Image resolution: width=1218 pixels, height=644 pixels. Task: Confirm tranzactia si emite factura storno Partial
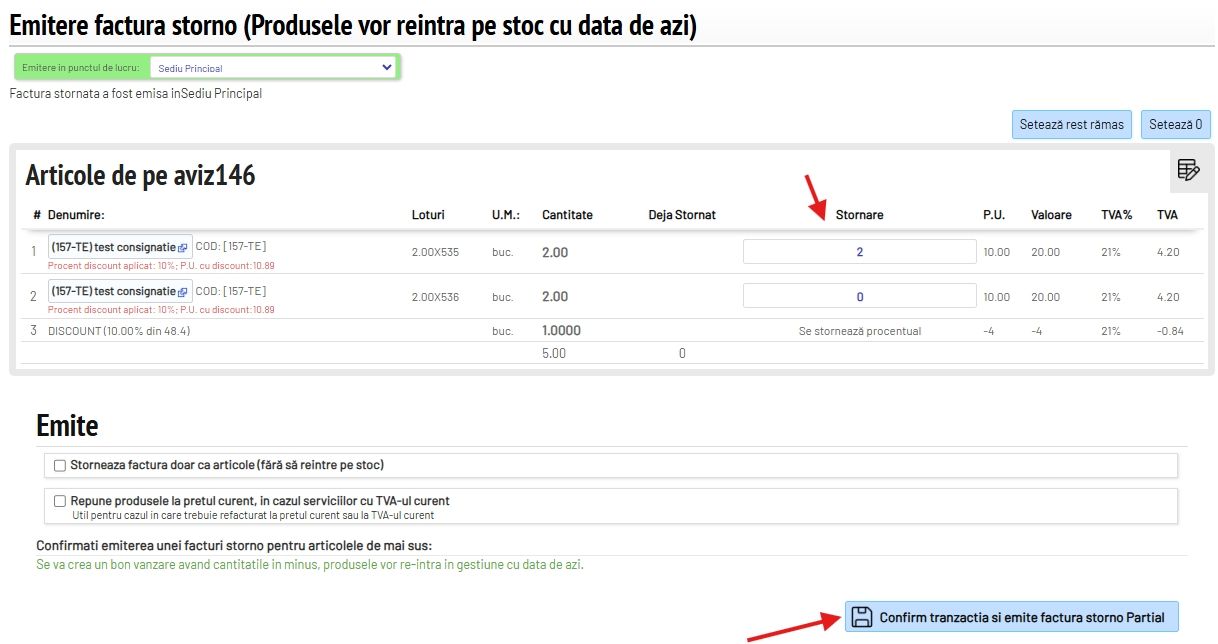(1011, 617)
